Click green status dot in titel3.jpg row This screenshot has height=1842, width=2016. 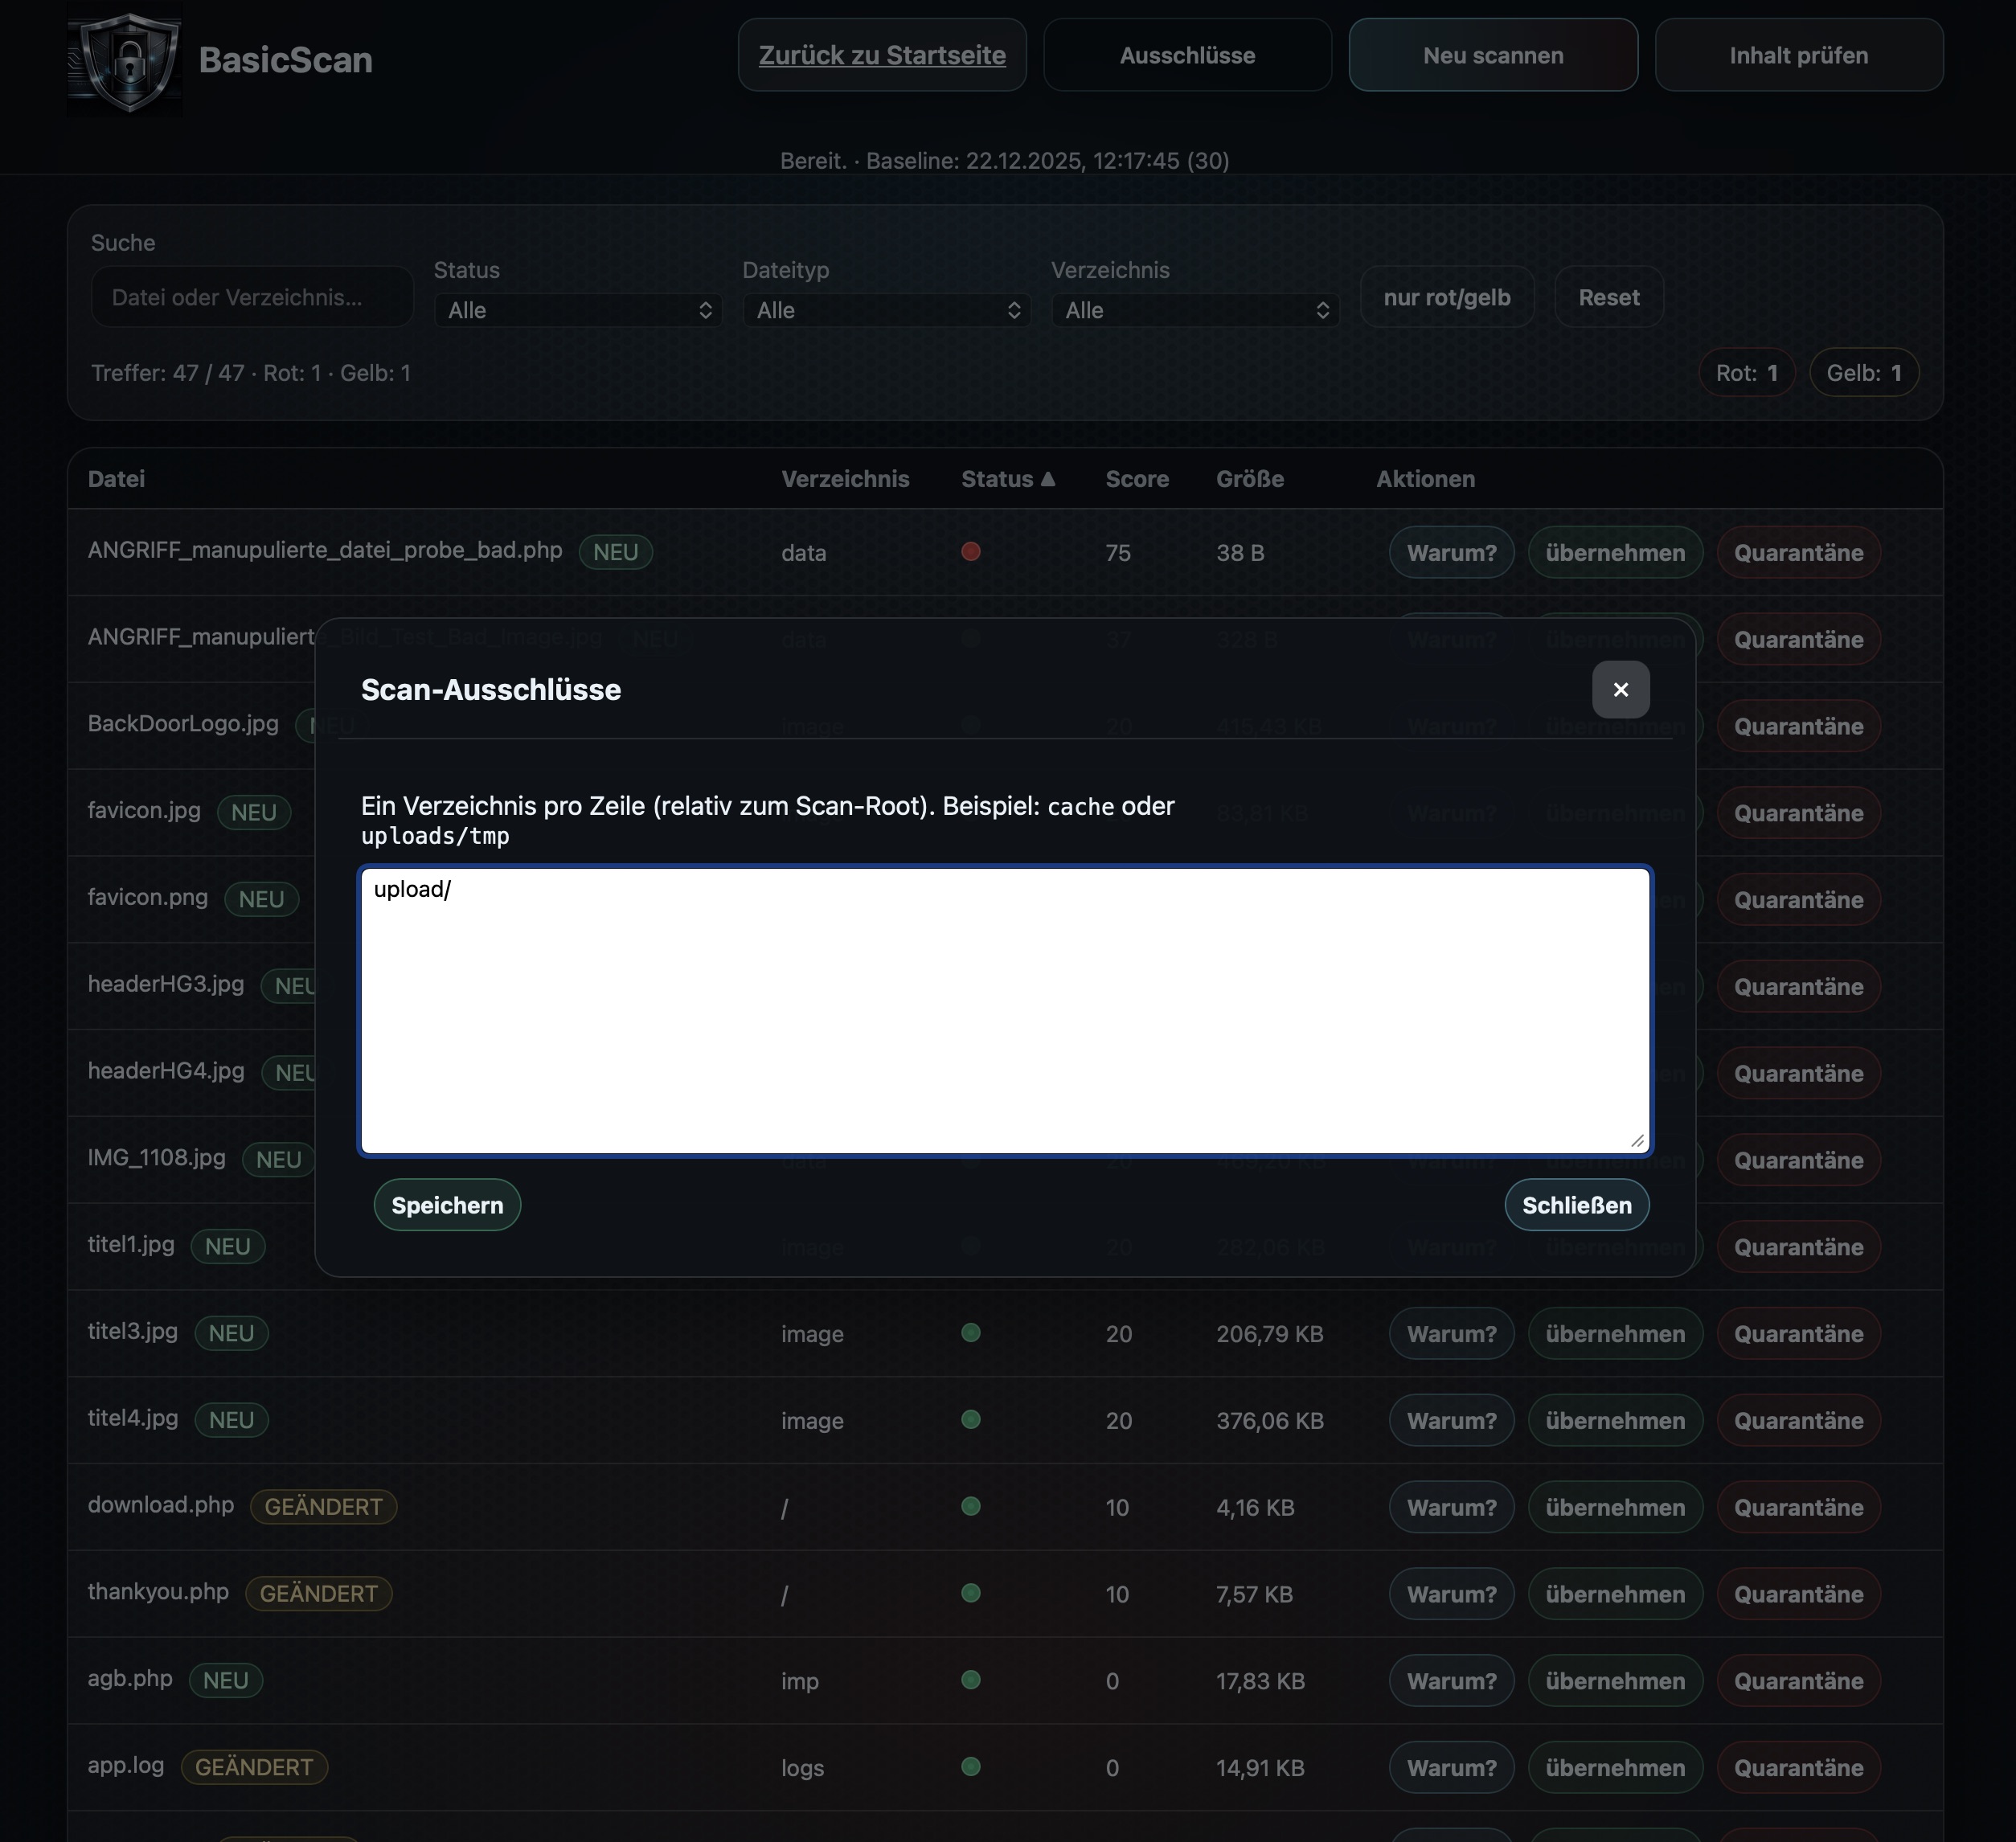(x=970, y=1333)
